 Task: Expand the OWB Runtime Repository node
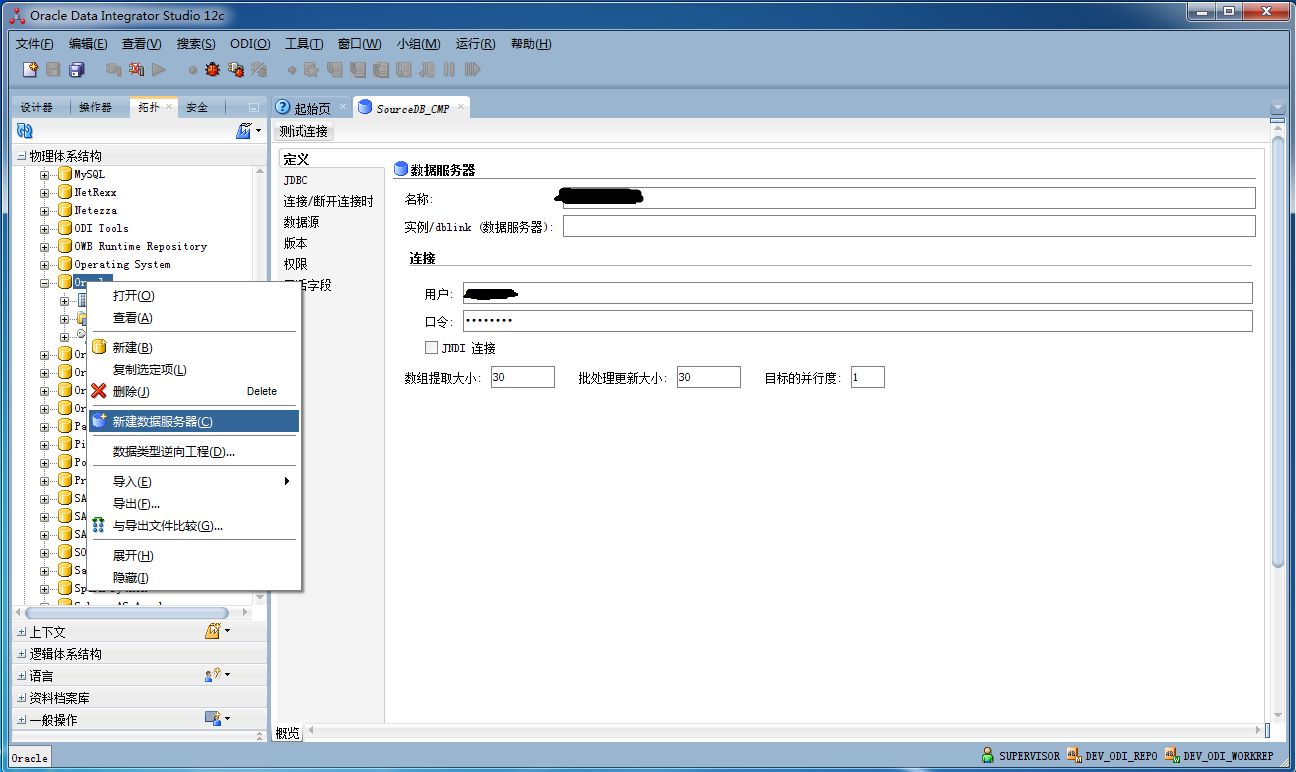click(x=45, y=247)
